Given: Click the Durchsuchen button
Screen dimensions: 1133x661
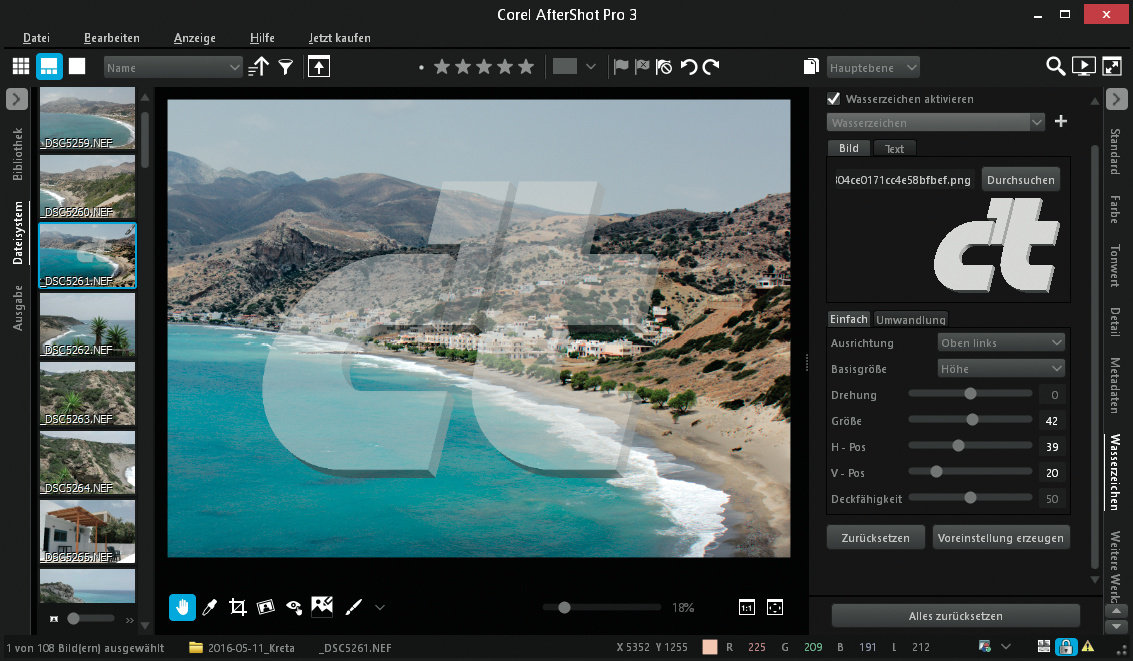Looking at the screenshot, I should pyautogui.click(x=1020, y=180).
